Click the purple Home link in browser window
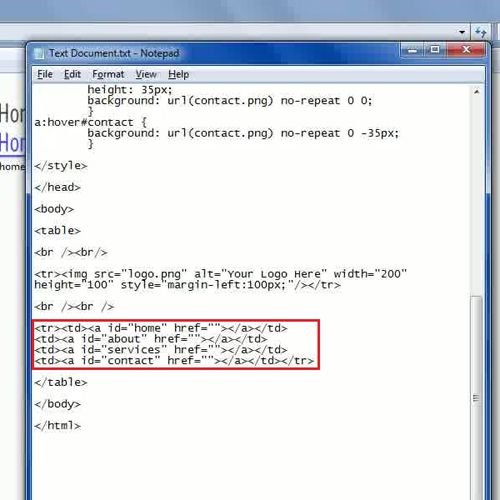500x500 pixels. (x=12, y=143)
